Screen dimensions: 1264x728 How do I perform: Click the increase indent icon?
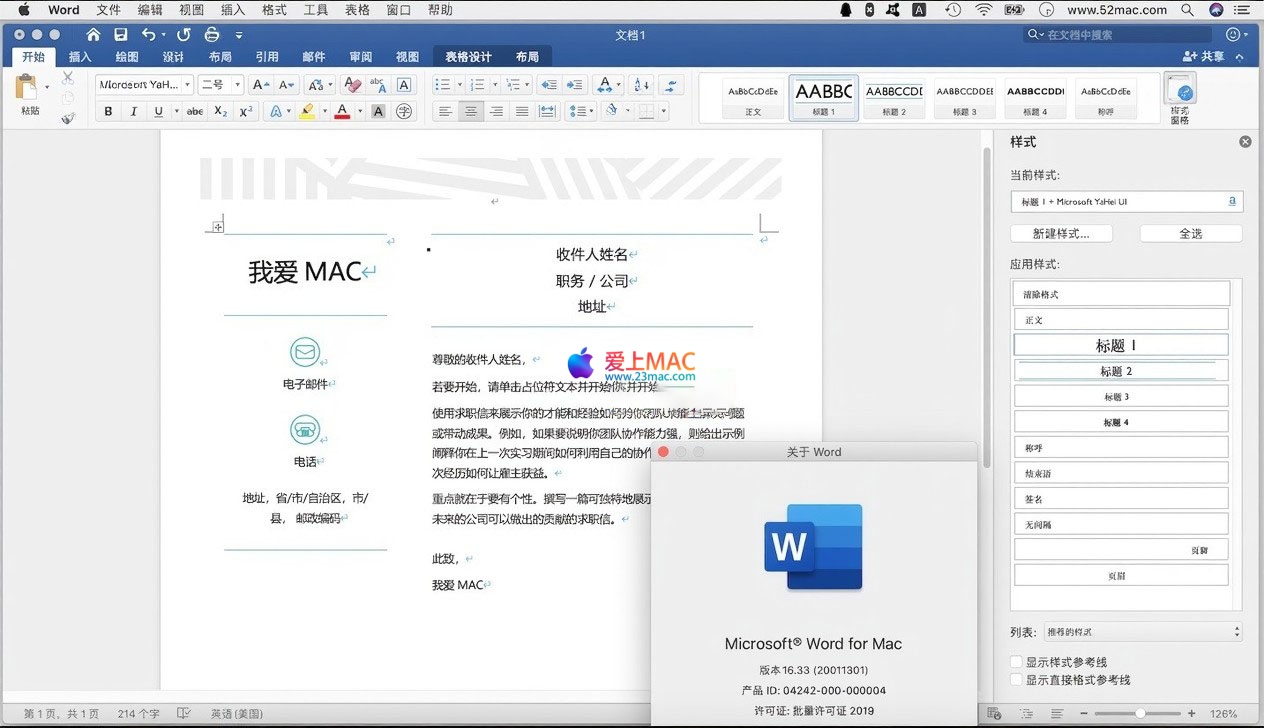click(573, 85)
